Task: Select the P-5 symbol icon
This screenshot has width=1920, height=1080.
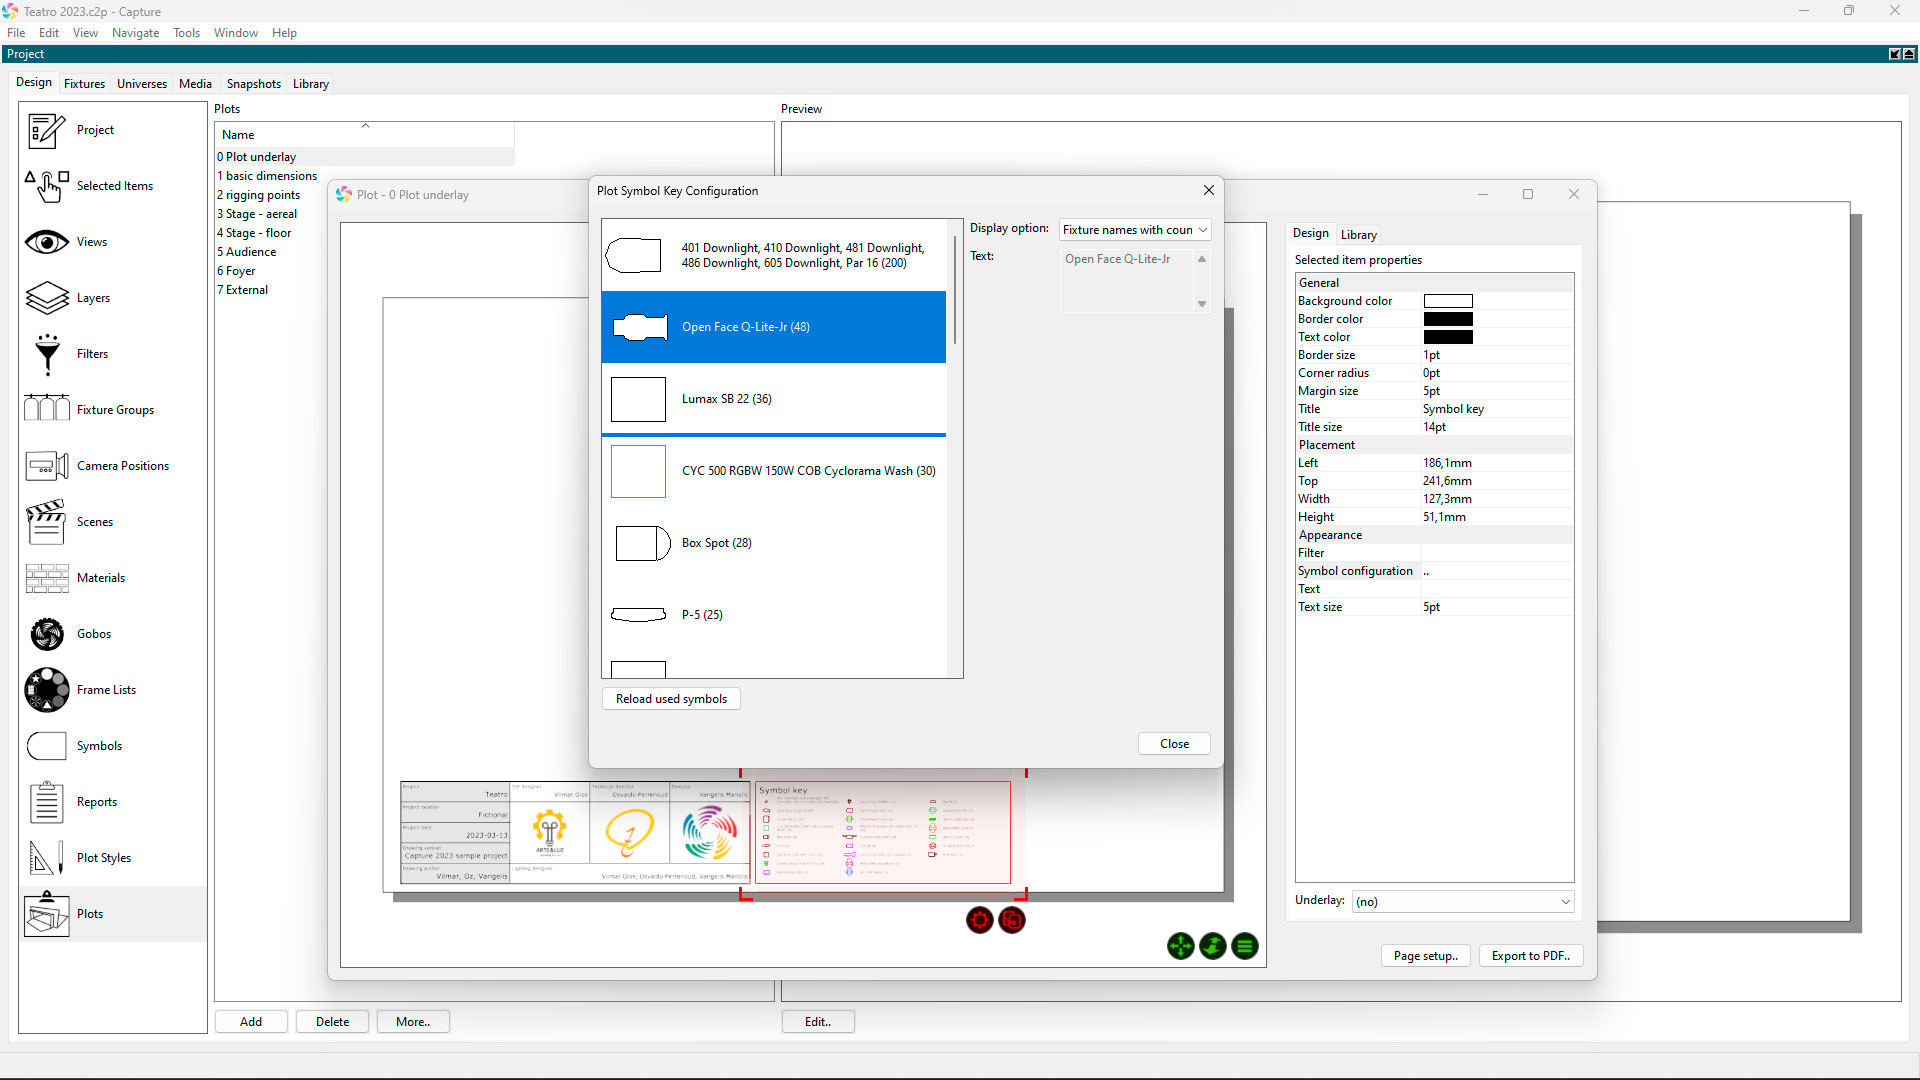Action: click(x=638, y=615)
